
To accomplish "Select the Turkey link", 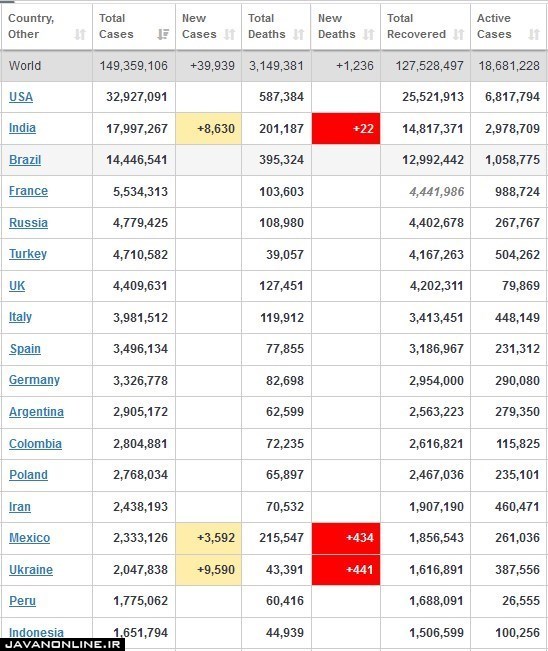I will (28, 254).
